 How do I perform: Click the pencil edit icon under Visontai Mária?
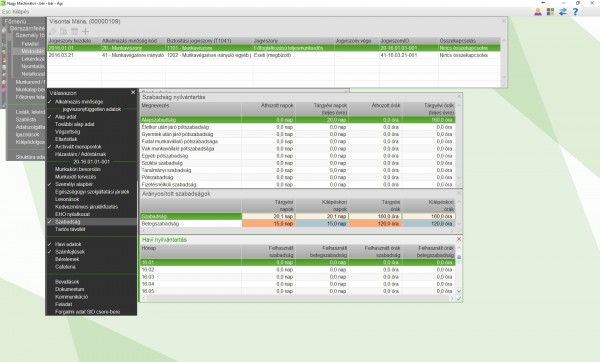click(53, 31)
